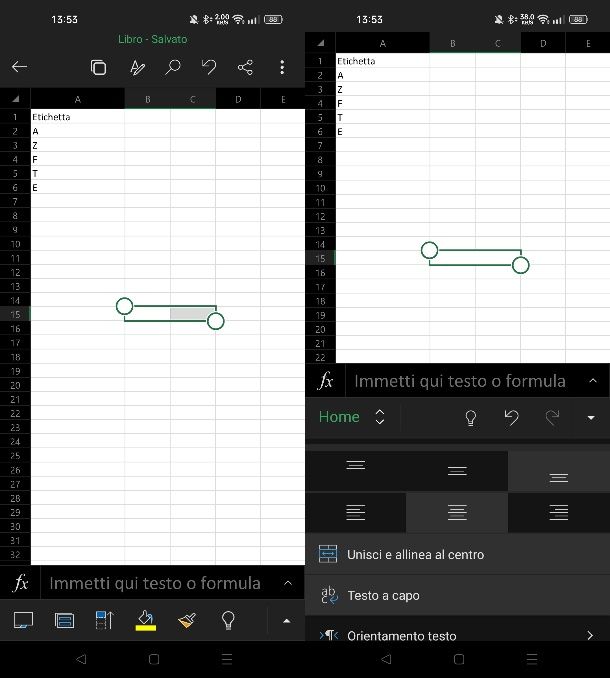610x678 pixels.
Task: Tap Android home button under the right screen
Action: 459,659
